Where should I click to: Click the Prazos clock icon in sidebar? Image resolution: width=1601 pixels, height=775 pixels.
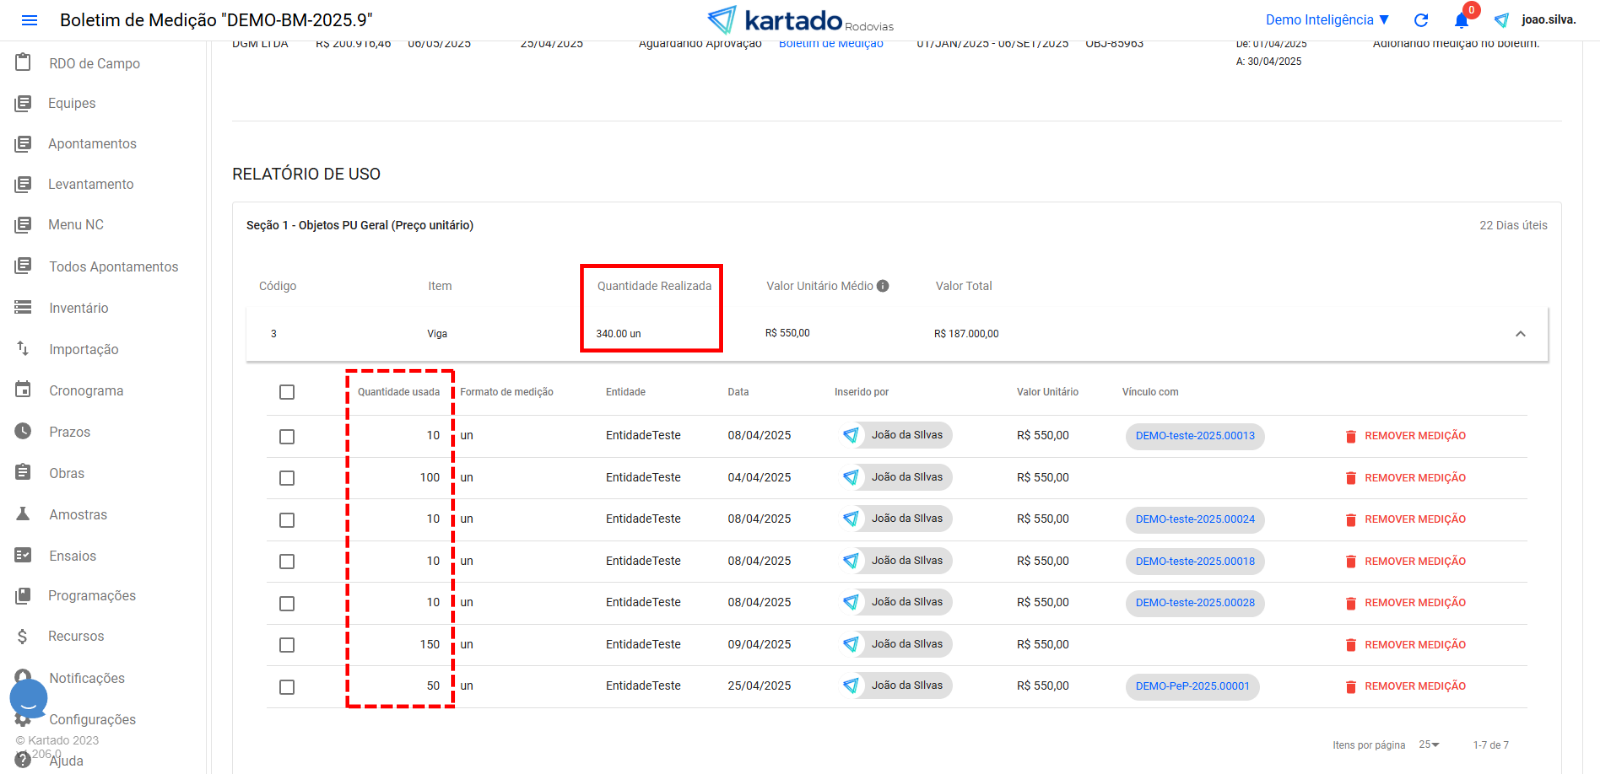23,431
